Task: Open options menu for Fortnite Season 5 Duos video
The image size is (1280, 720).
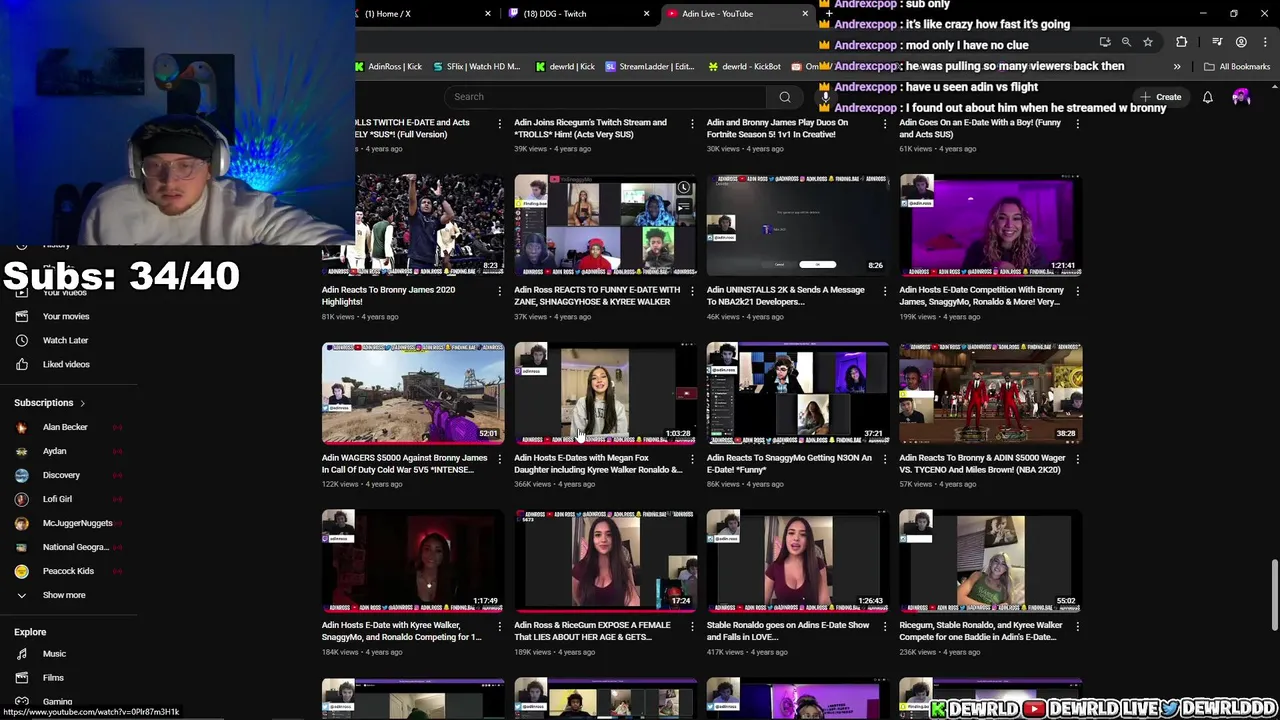Action: pyautogui.click(x=884, y=124)
